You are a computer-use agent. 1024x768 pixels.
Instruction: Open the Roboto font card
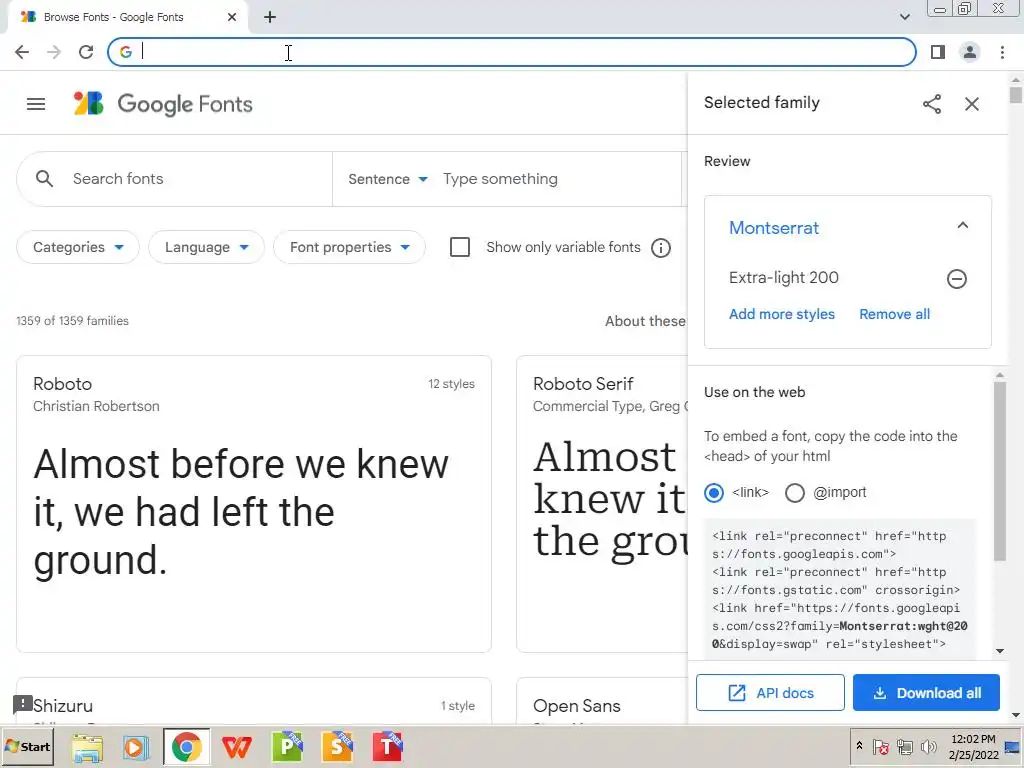[x=254, y=504]
